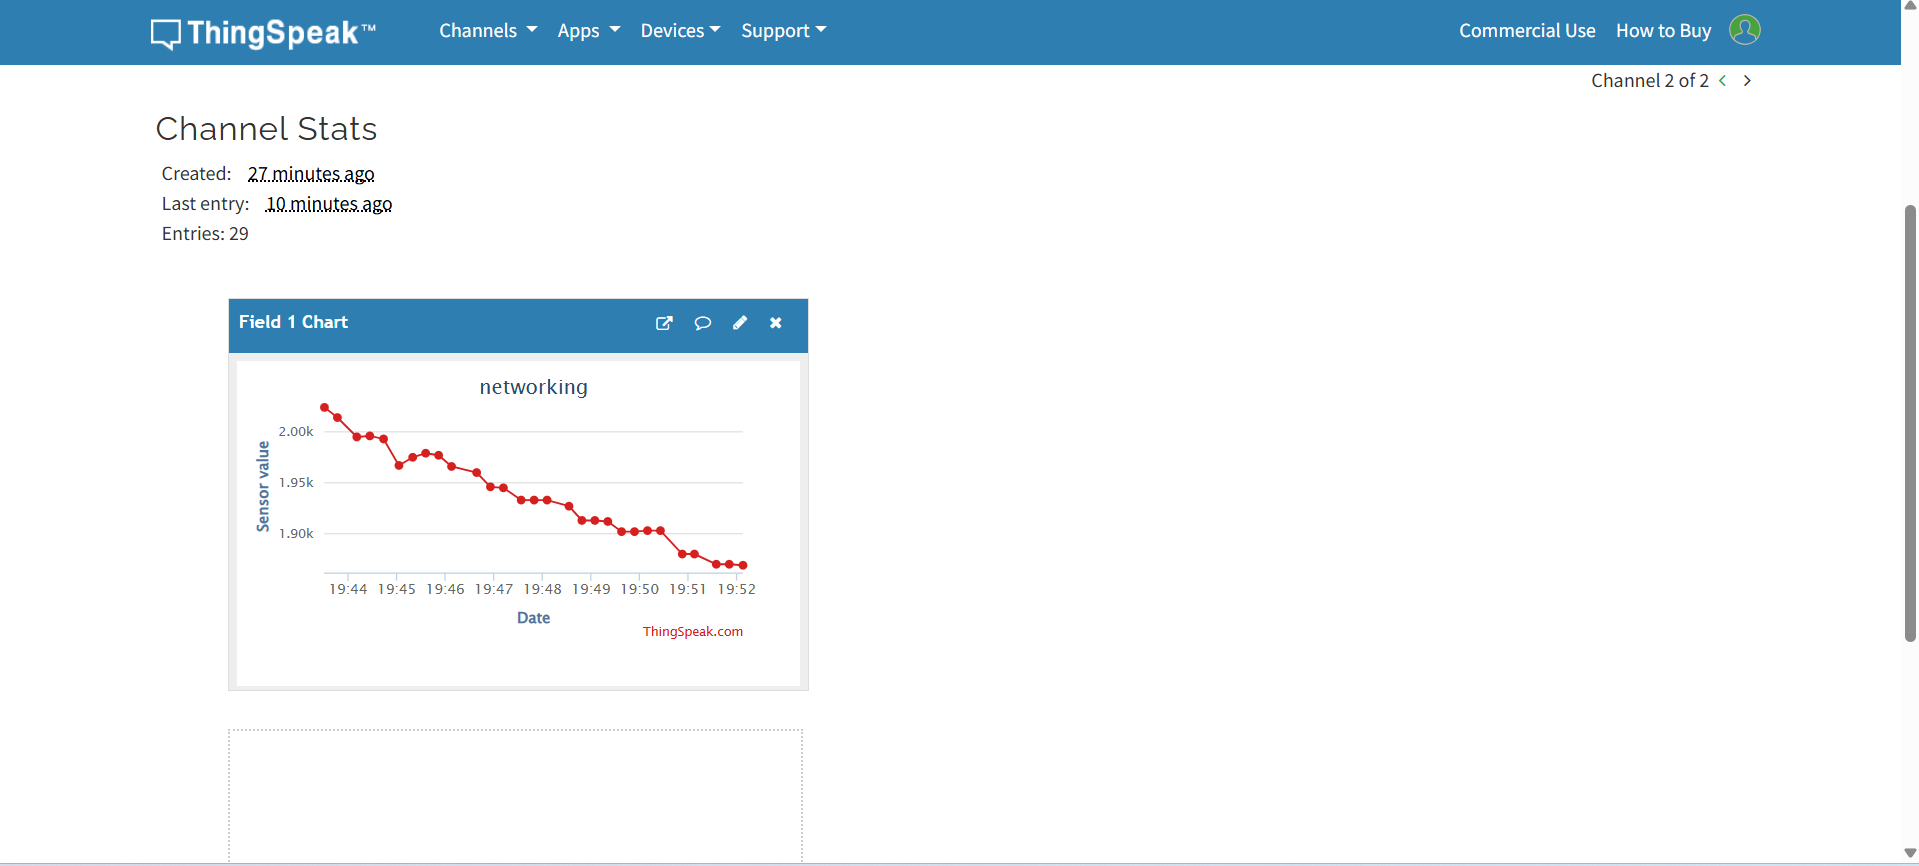Go to next channel arrow
Viewport: 1919px width, 866px height.
pos(1747,81)
